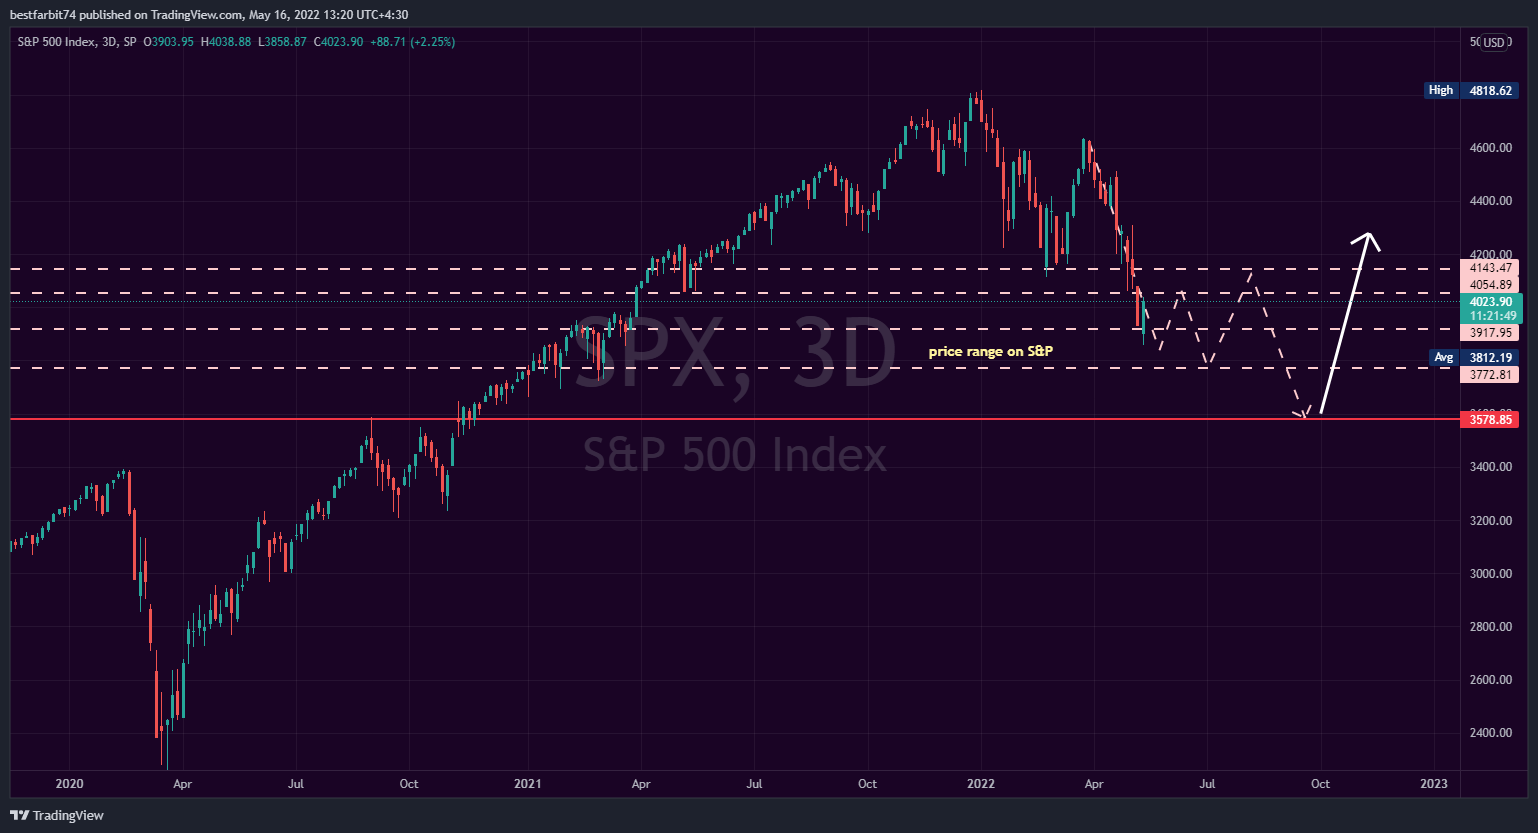Click the 2020 time axis label
Image resolution: width=1538 pixels, height=833 pixels.
[x=69, y=784]
